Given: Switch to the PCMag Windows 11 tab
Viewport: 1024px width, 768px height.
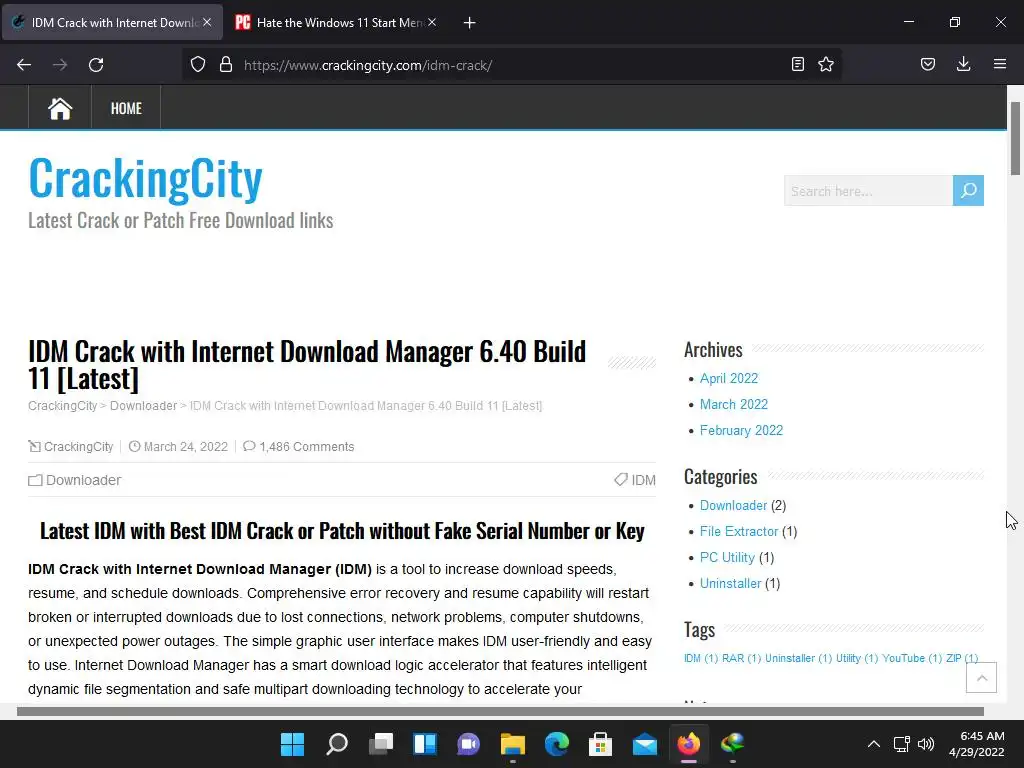Looking at the screenshot, I should click(x=336, y=22).
